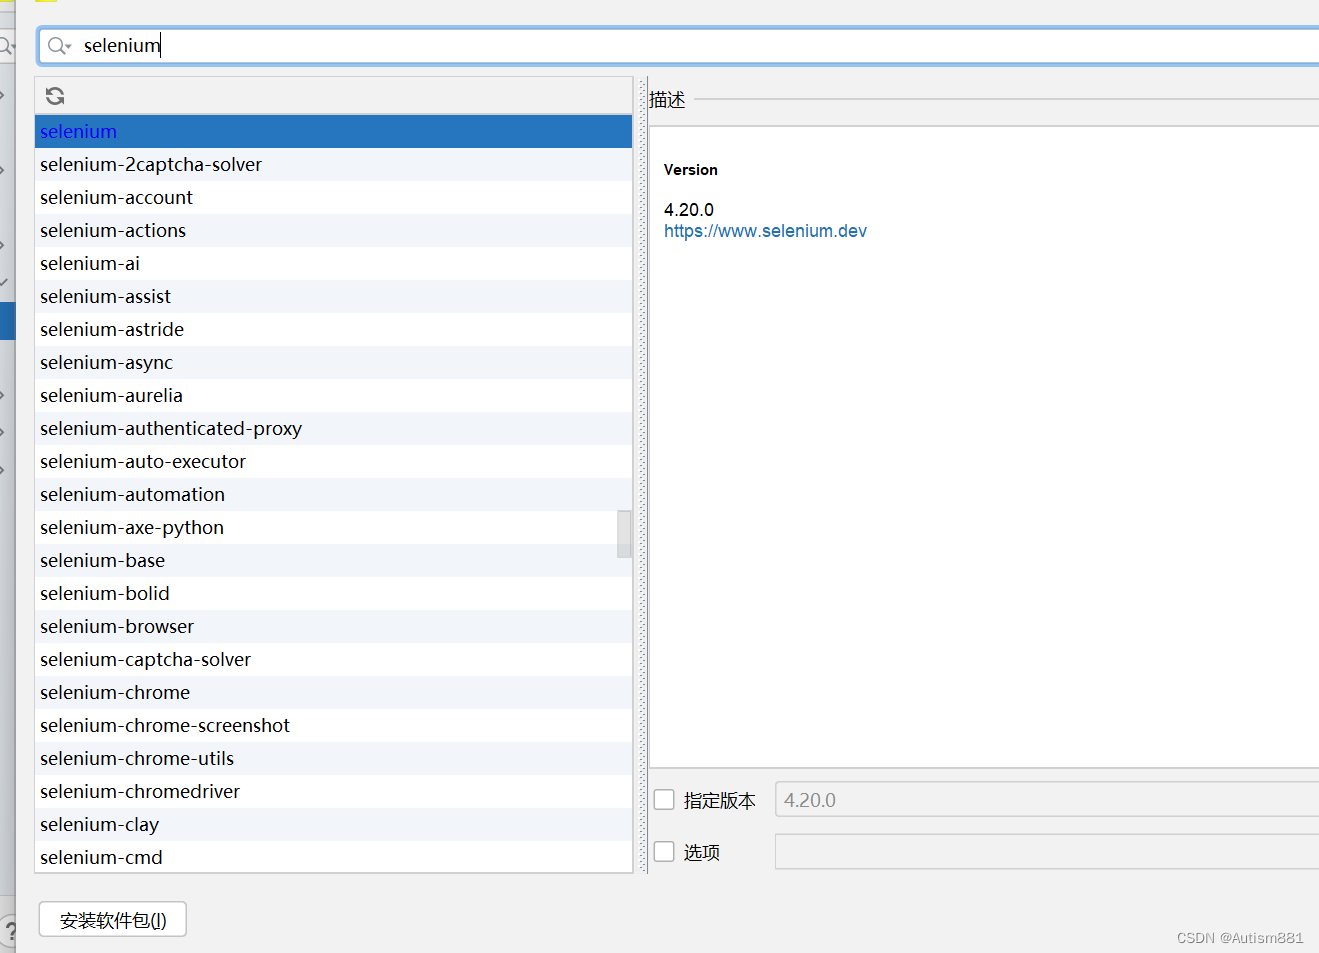The height and width of the screenshot is (953, 1319).
Task: Click the 4.20.0 version text in description
Action: pyautogui.click(x=689, y=210)
